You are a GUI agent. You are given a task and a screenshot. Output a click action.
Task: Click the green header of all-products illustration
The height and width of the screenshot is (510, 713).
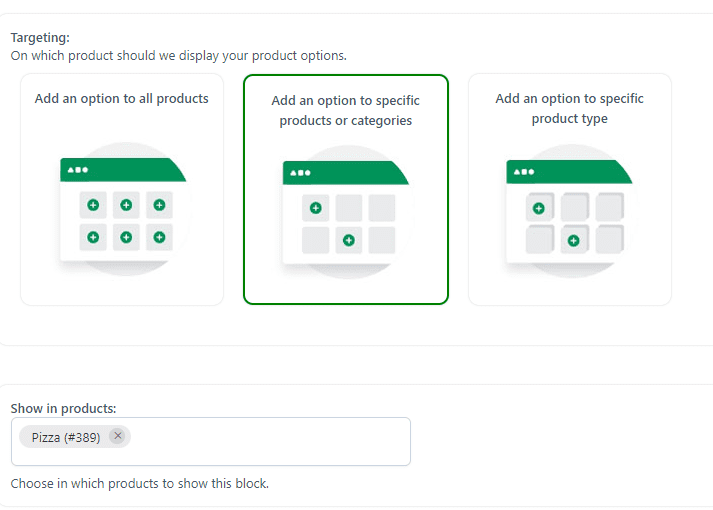(x=123, y=170)
